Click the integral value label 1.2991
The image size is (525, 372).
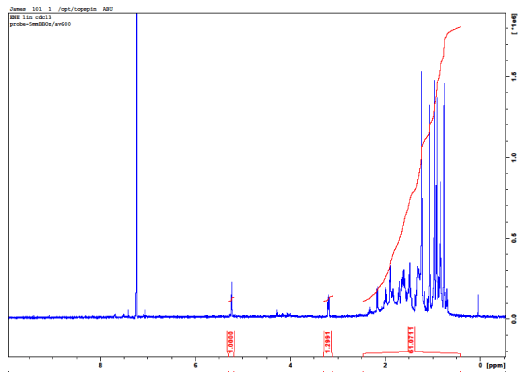[328, 341]
